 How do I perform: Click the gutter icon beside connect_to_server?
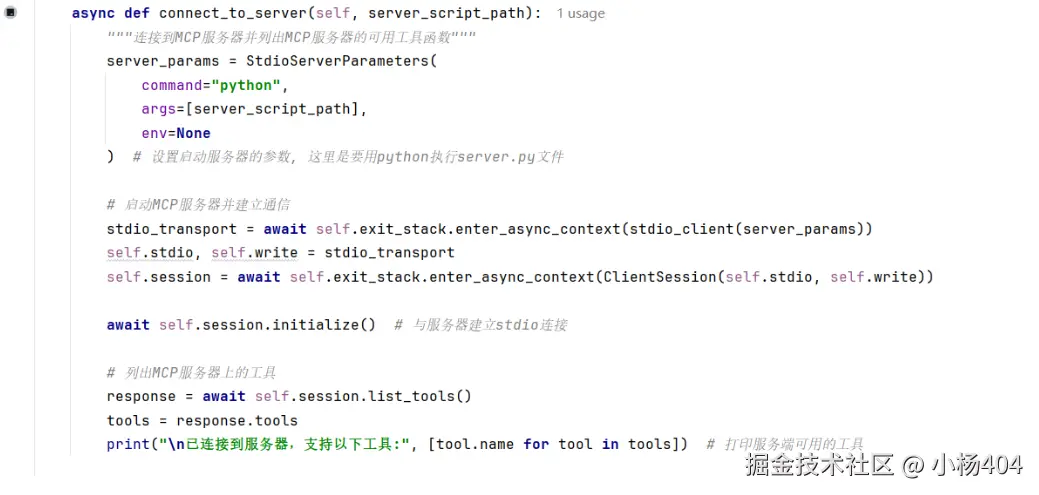(x=11, y=14)
